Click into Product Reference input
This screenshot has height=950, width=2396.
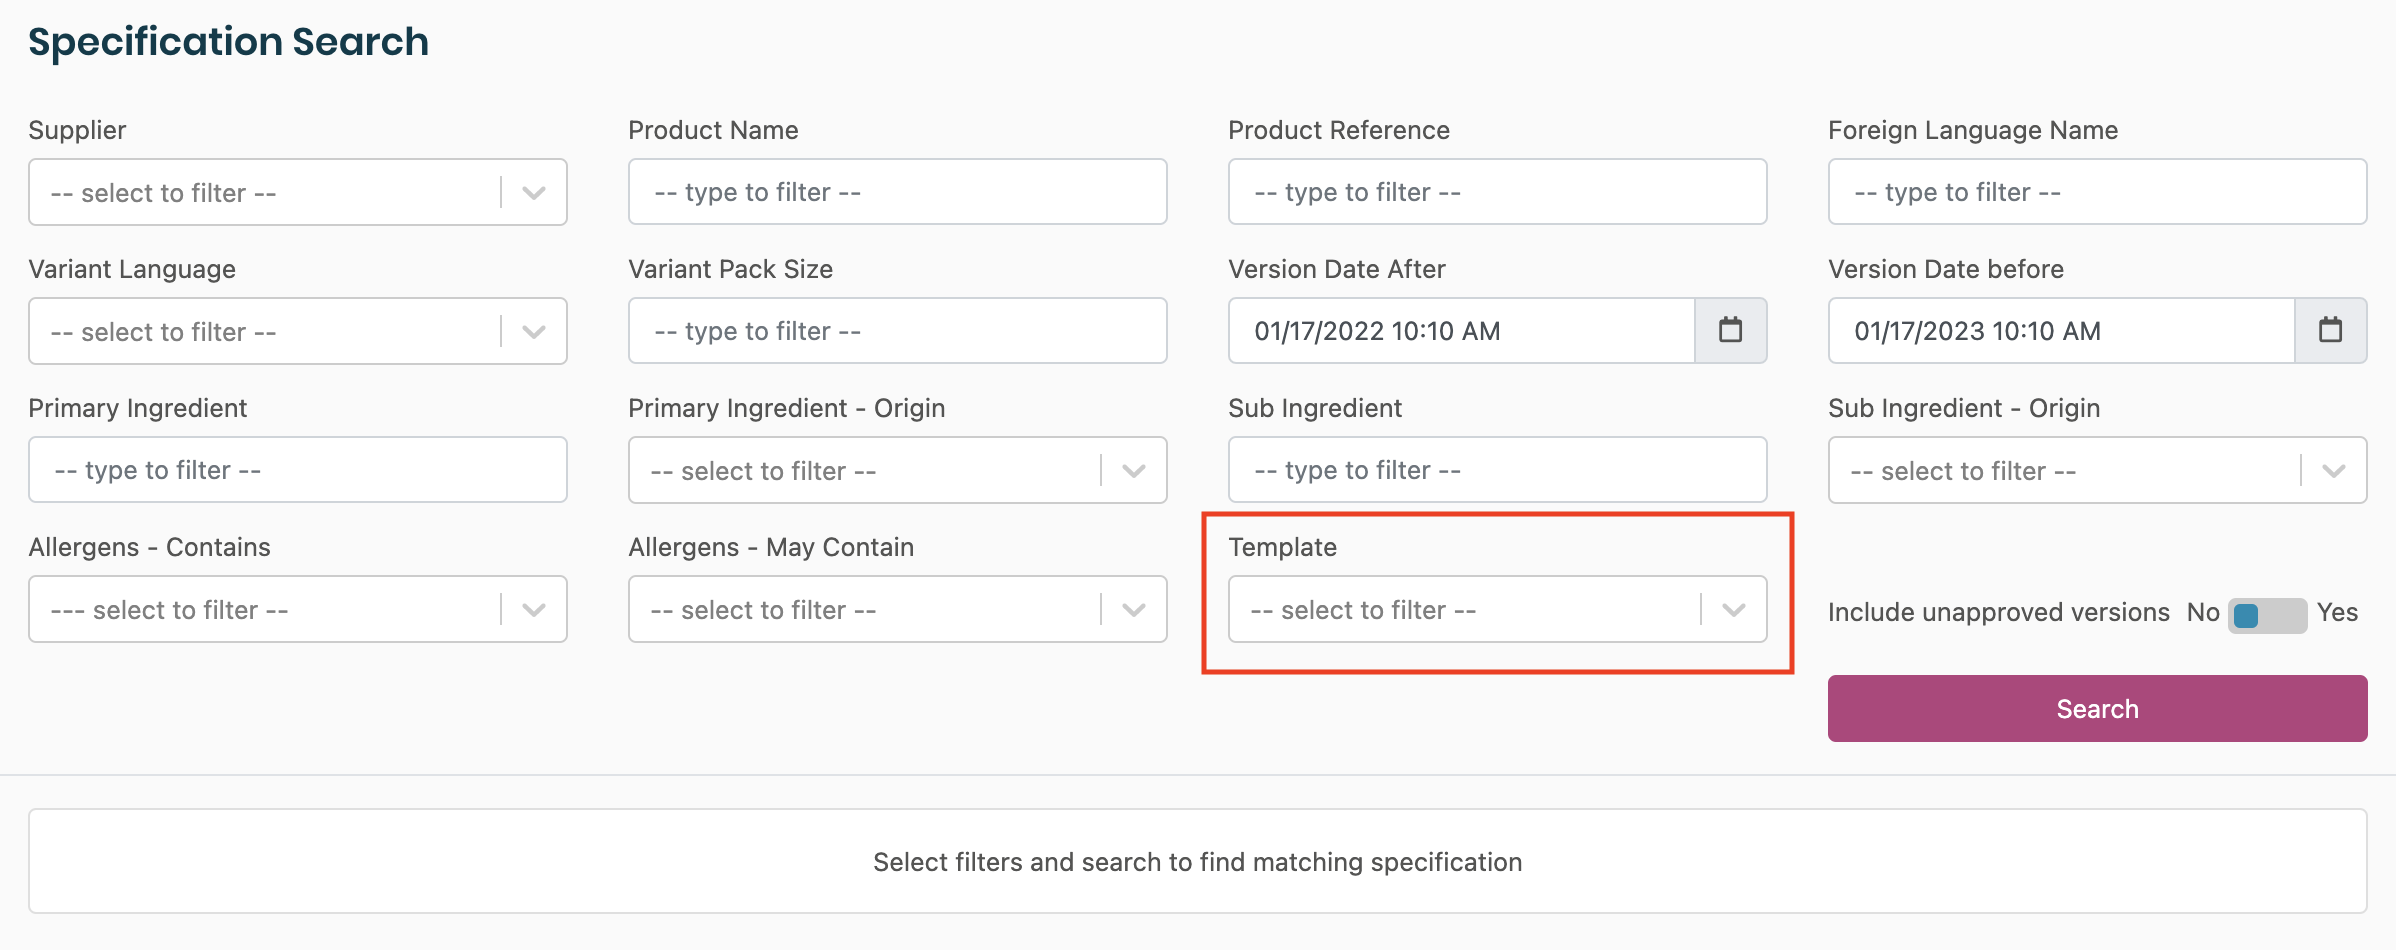coord(1497,192)
